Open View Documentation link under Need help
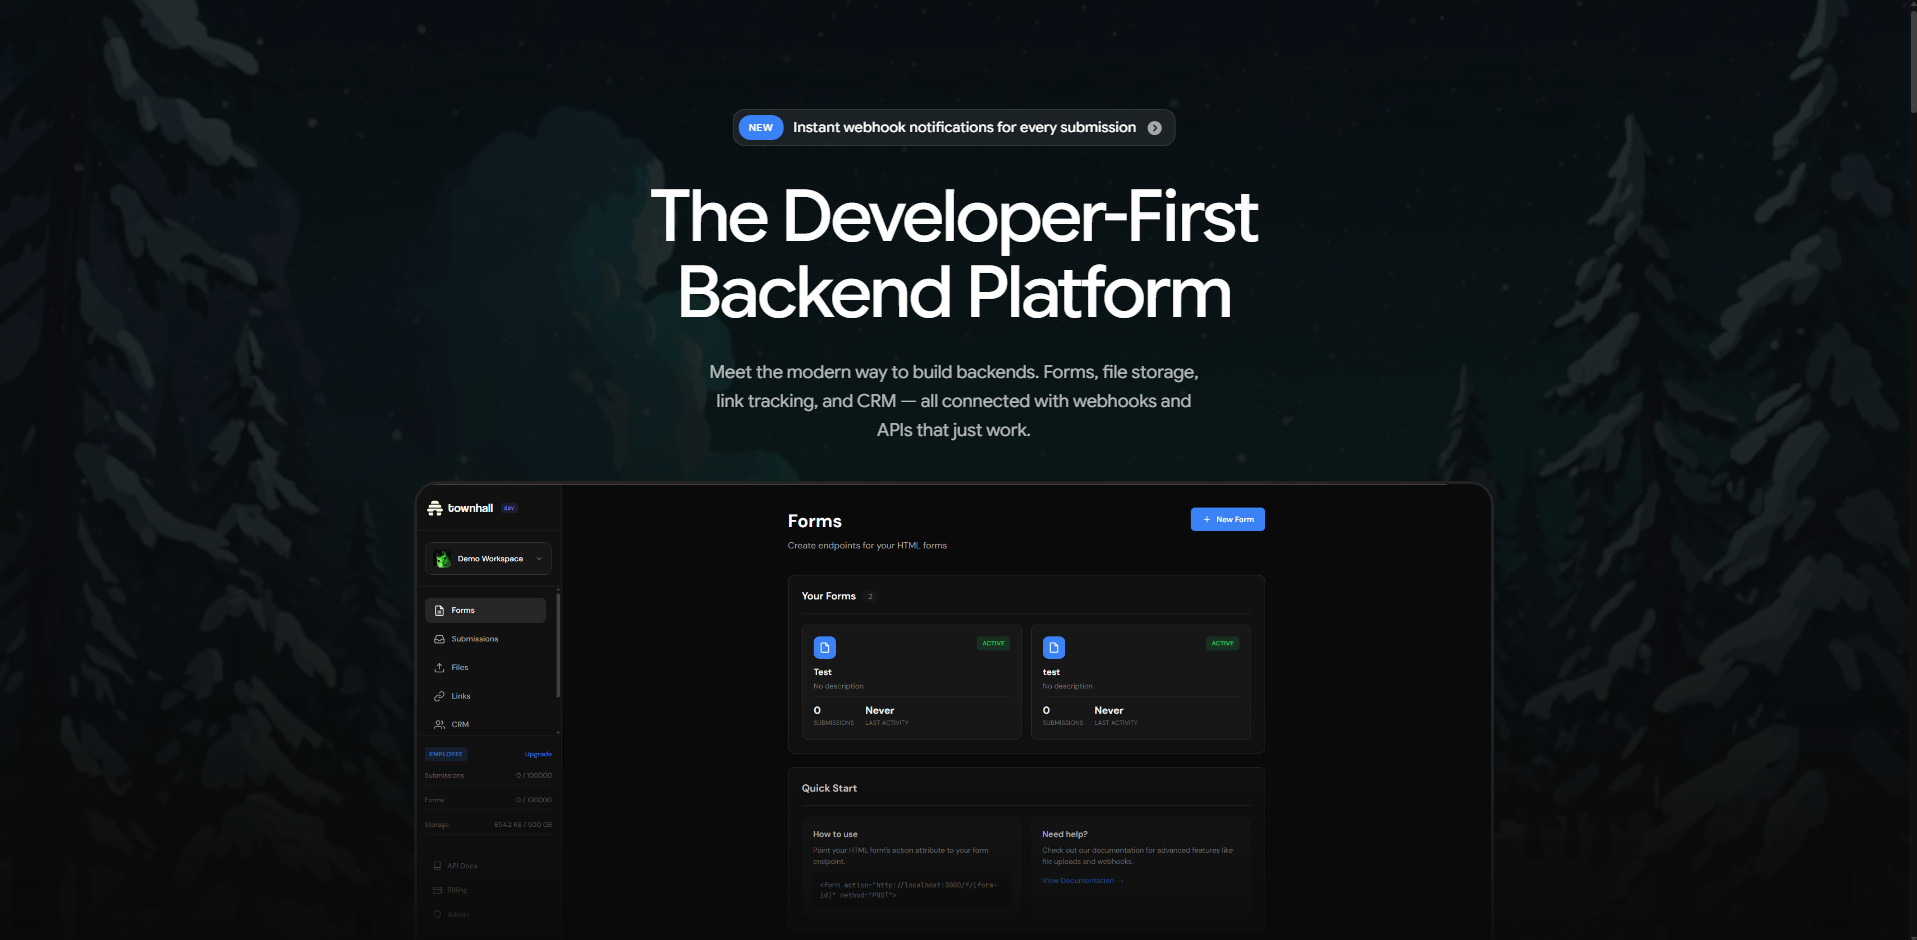1917x940 pixels. click(x=1081, y=880)
